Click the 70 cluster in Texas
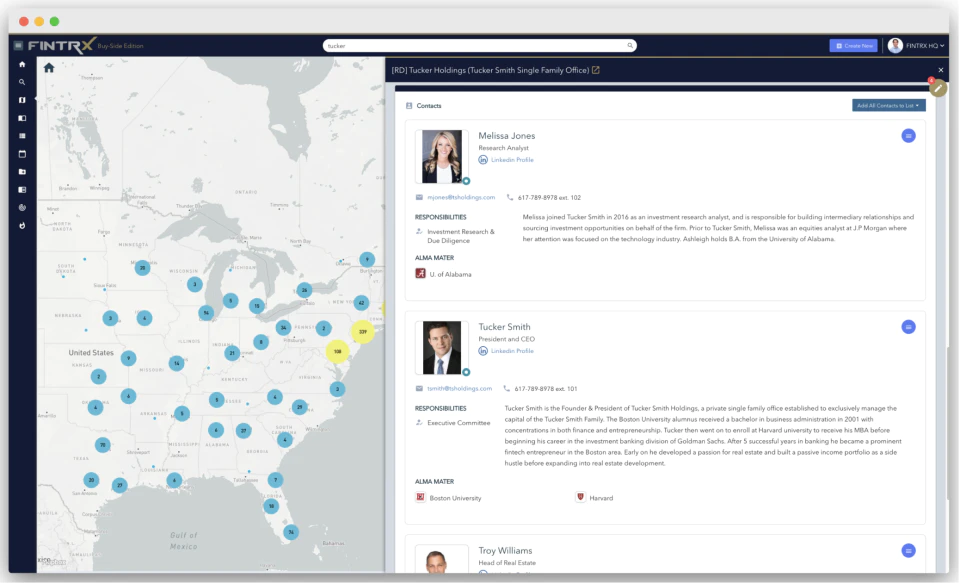Screen dimensions: 960x583 point(102,445)
